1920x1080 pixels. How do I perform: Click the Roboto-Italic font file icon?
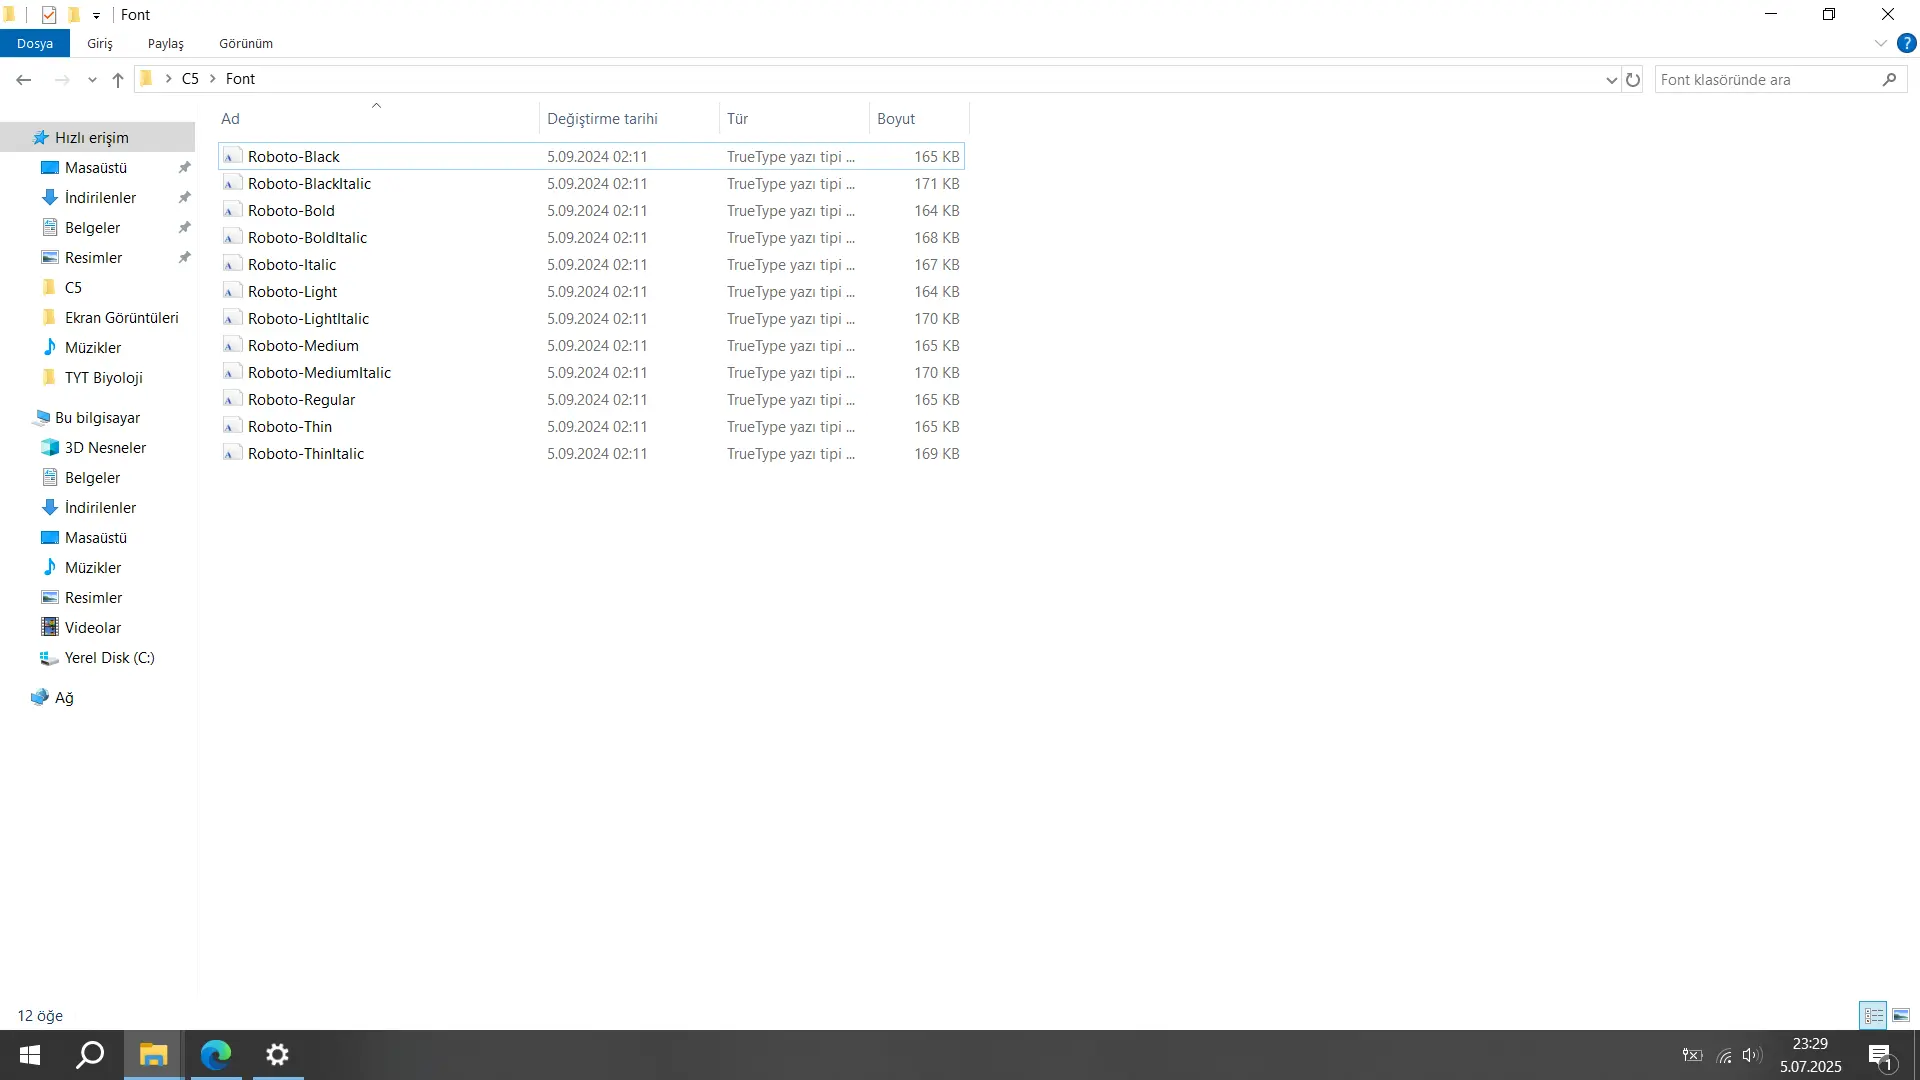click(232, 265)
